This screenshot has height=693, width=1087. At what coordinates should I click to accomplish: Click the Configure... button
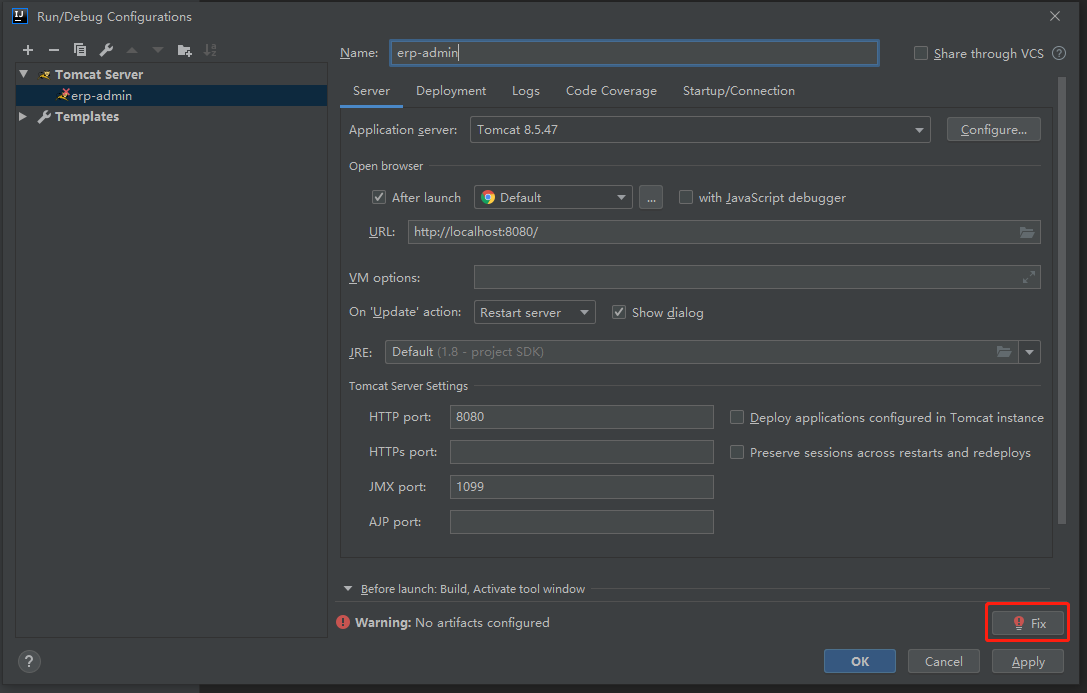click(993, 130)
